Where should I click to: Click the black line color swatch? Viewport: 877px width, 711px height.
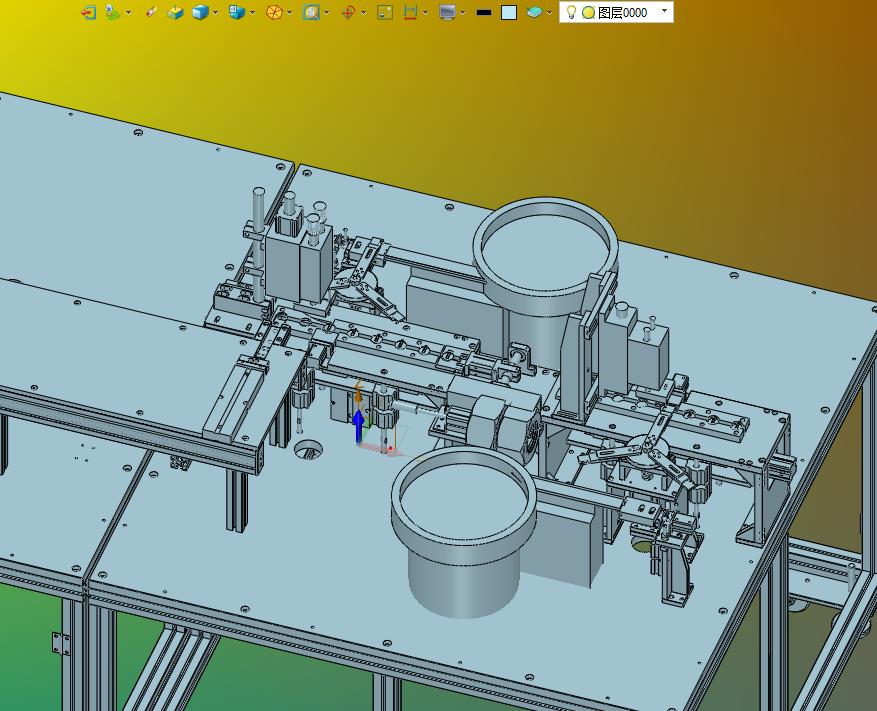coord(484,12)
